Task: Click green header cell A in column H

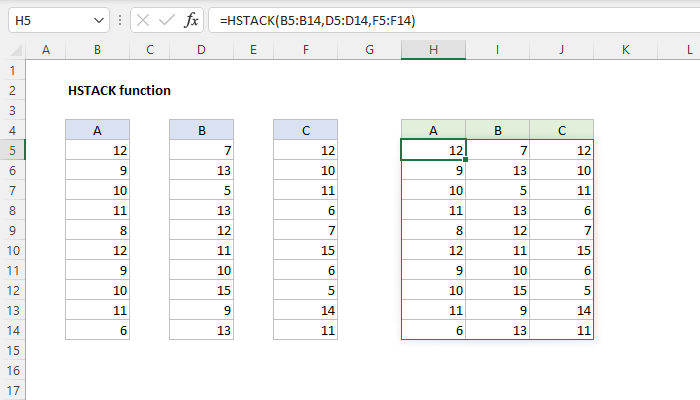Action: [433, 130]
